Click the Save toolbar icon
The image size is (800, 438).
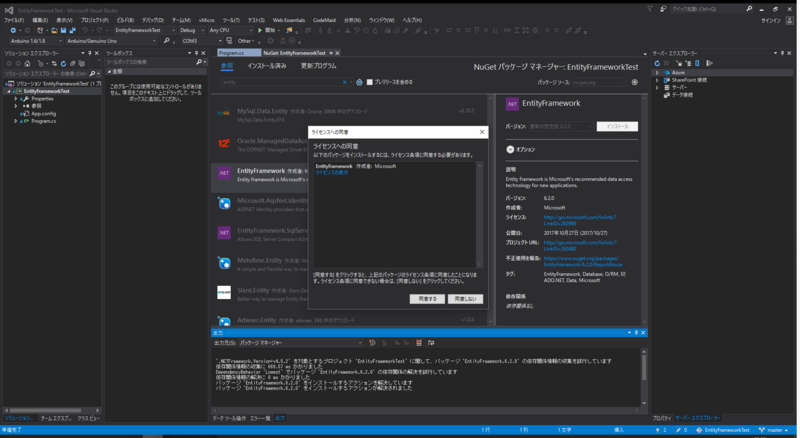pos(63,31)
